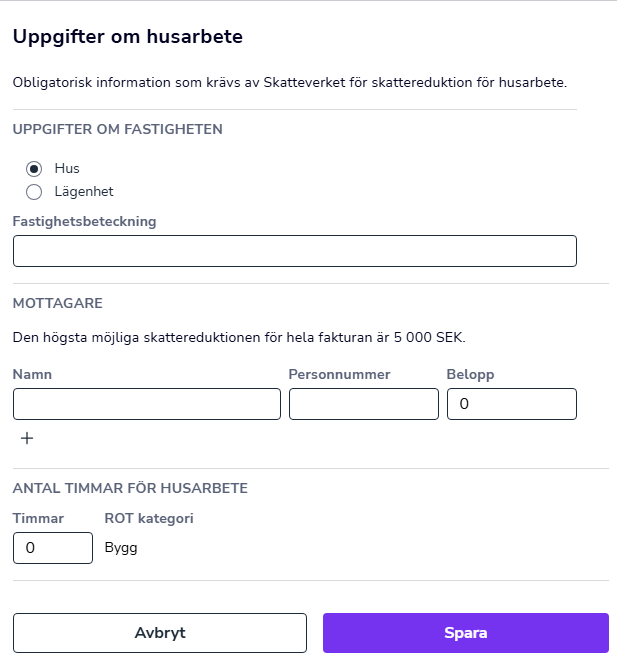
Task: Click into the Personnummer field
Action: tap(364, 404)
